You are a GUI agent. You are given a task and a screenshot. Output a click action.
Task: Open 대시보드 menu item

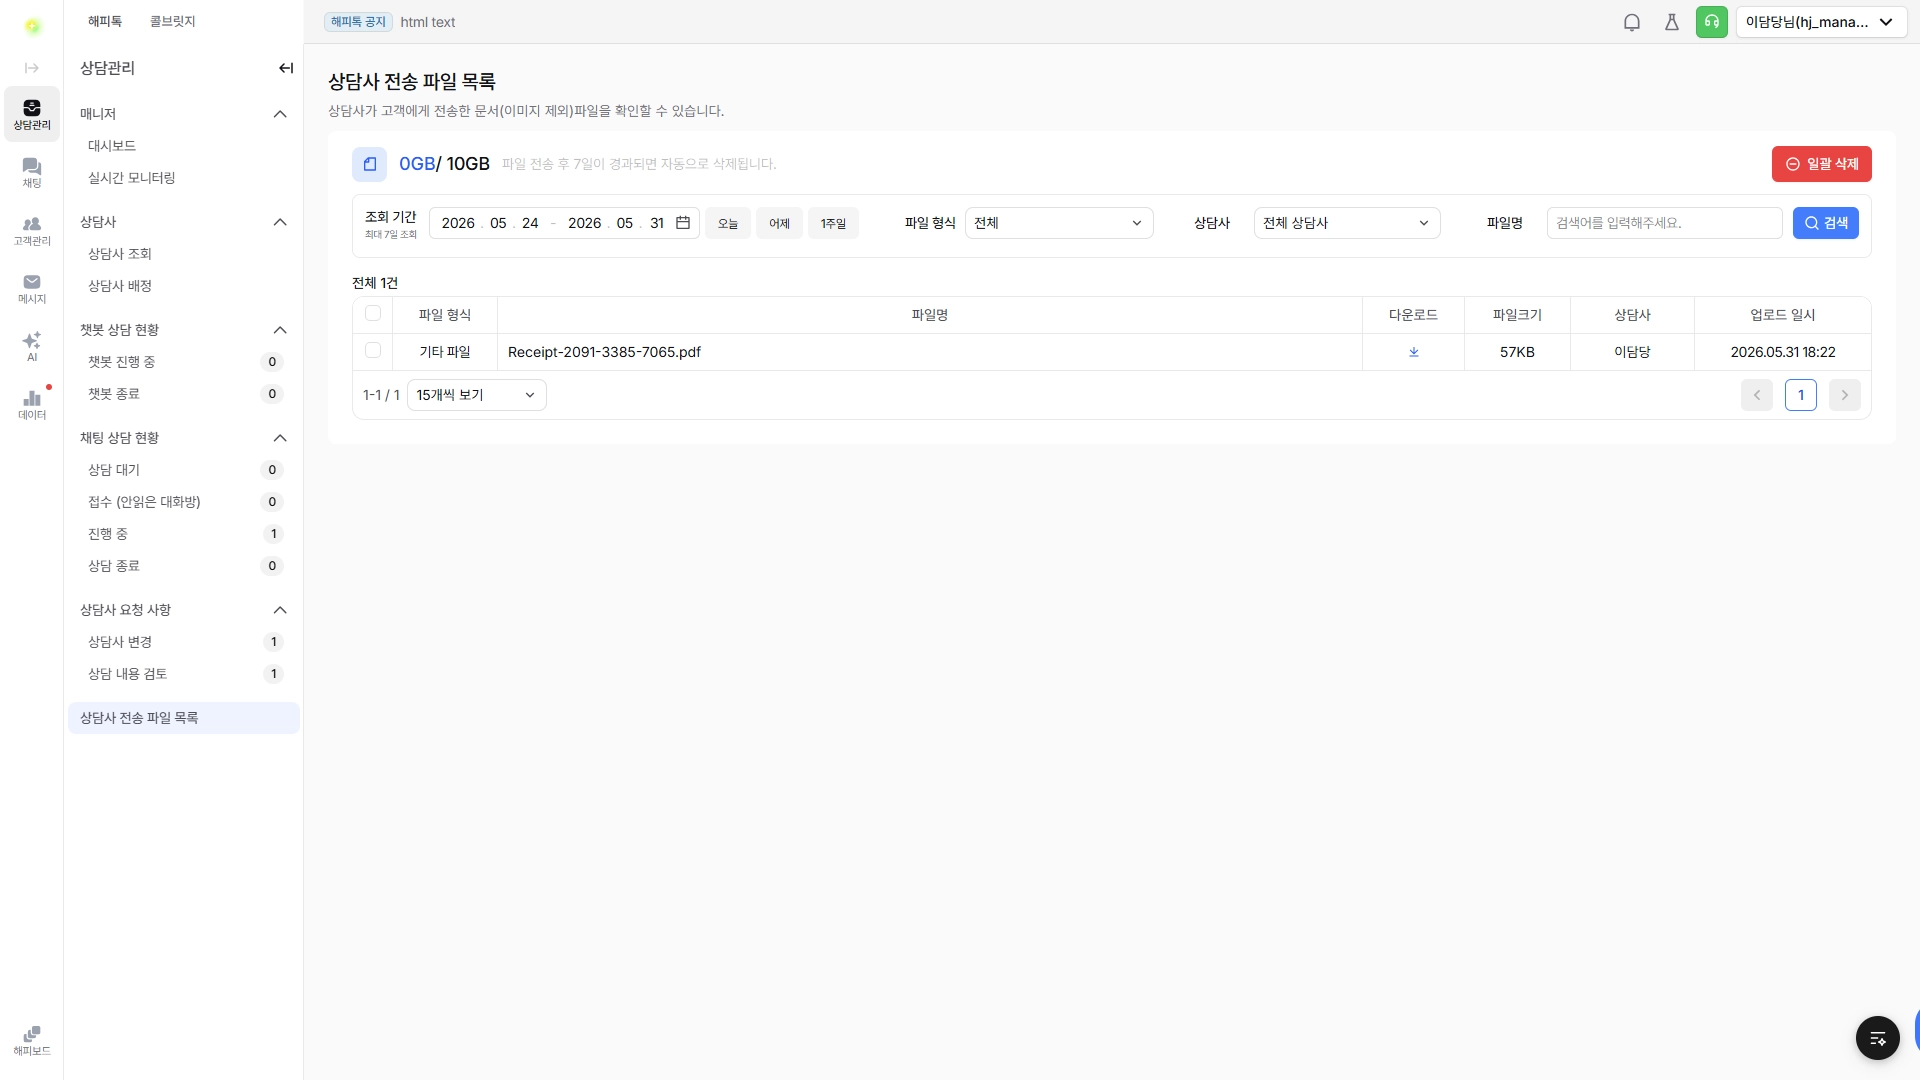(x=184, y=146)
